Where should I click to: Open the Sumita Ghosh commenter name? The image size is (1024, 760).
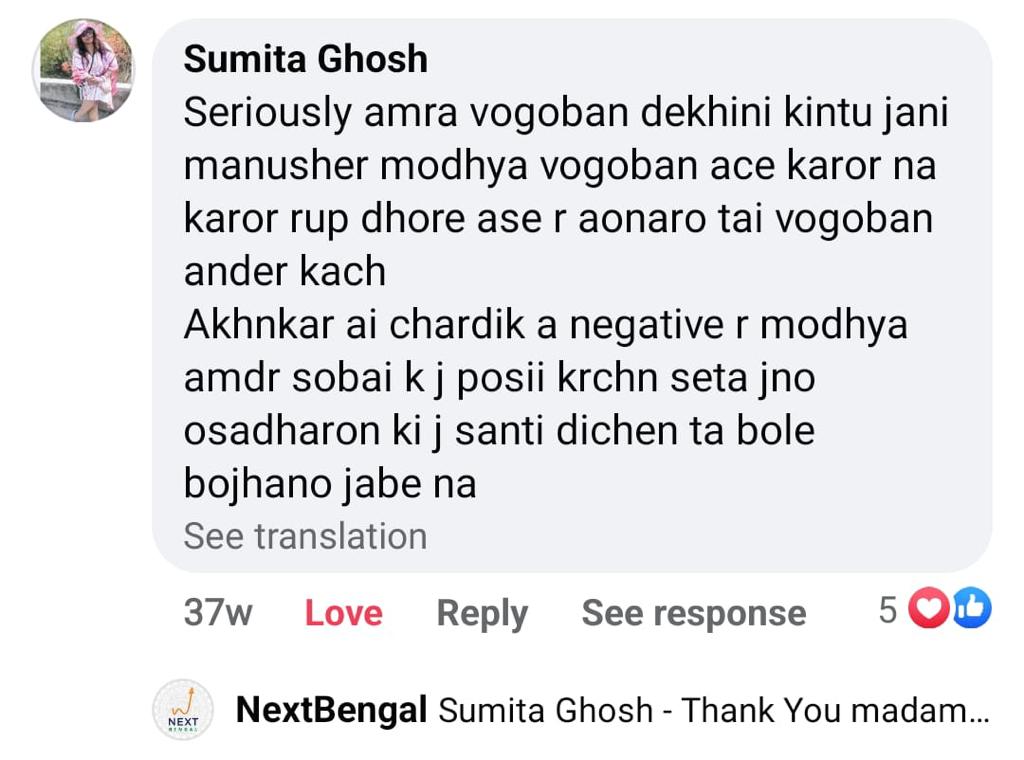(x=305, y=60)
